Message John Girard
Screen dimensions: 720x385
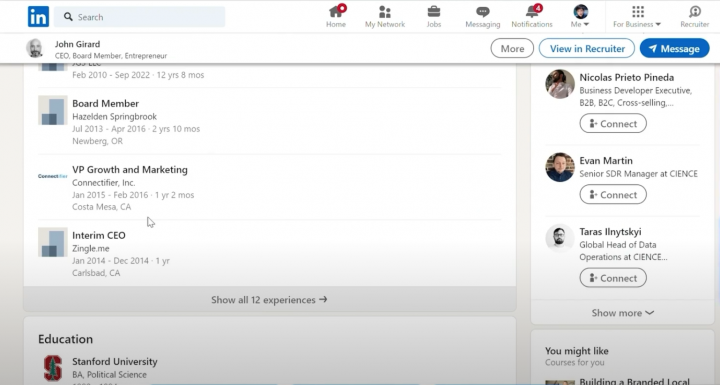coord(674,48)
